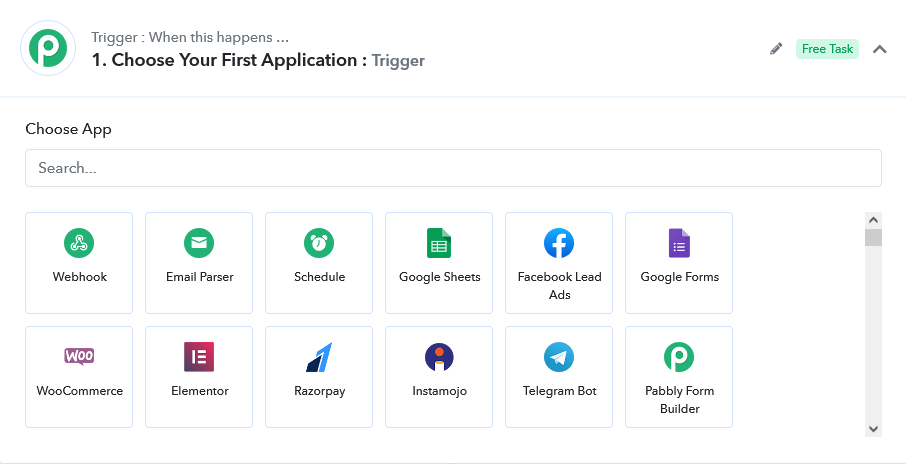The image size is (906, 464).
Task: Click the Email Parser label text
Action: [x=199, y=277]
